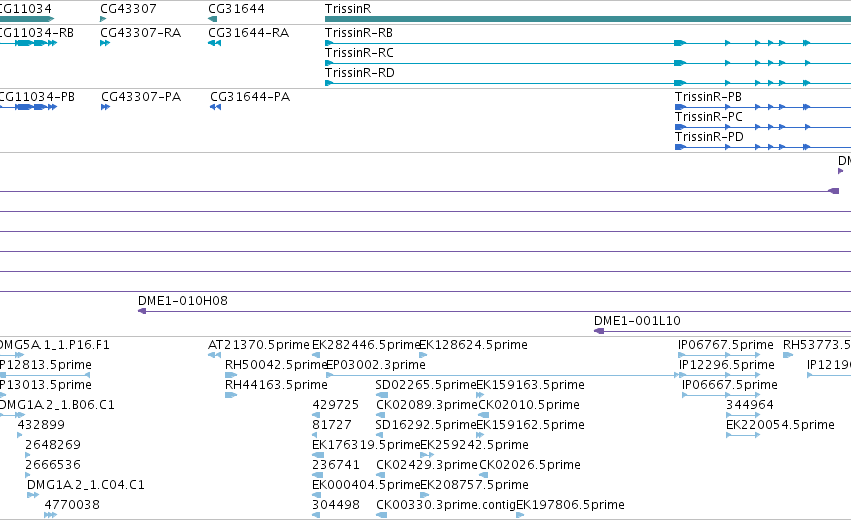Viewport: 851px width, 520px height.
Task: Select the DMG1A.2_1.C04.C1 label
Action: click(x=86, y=485)
